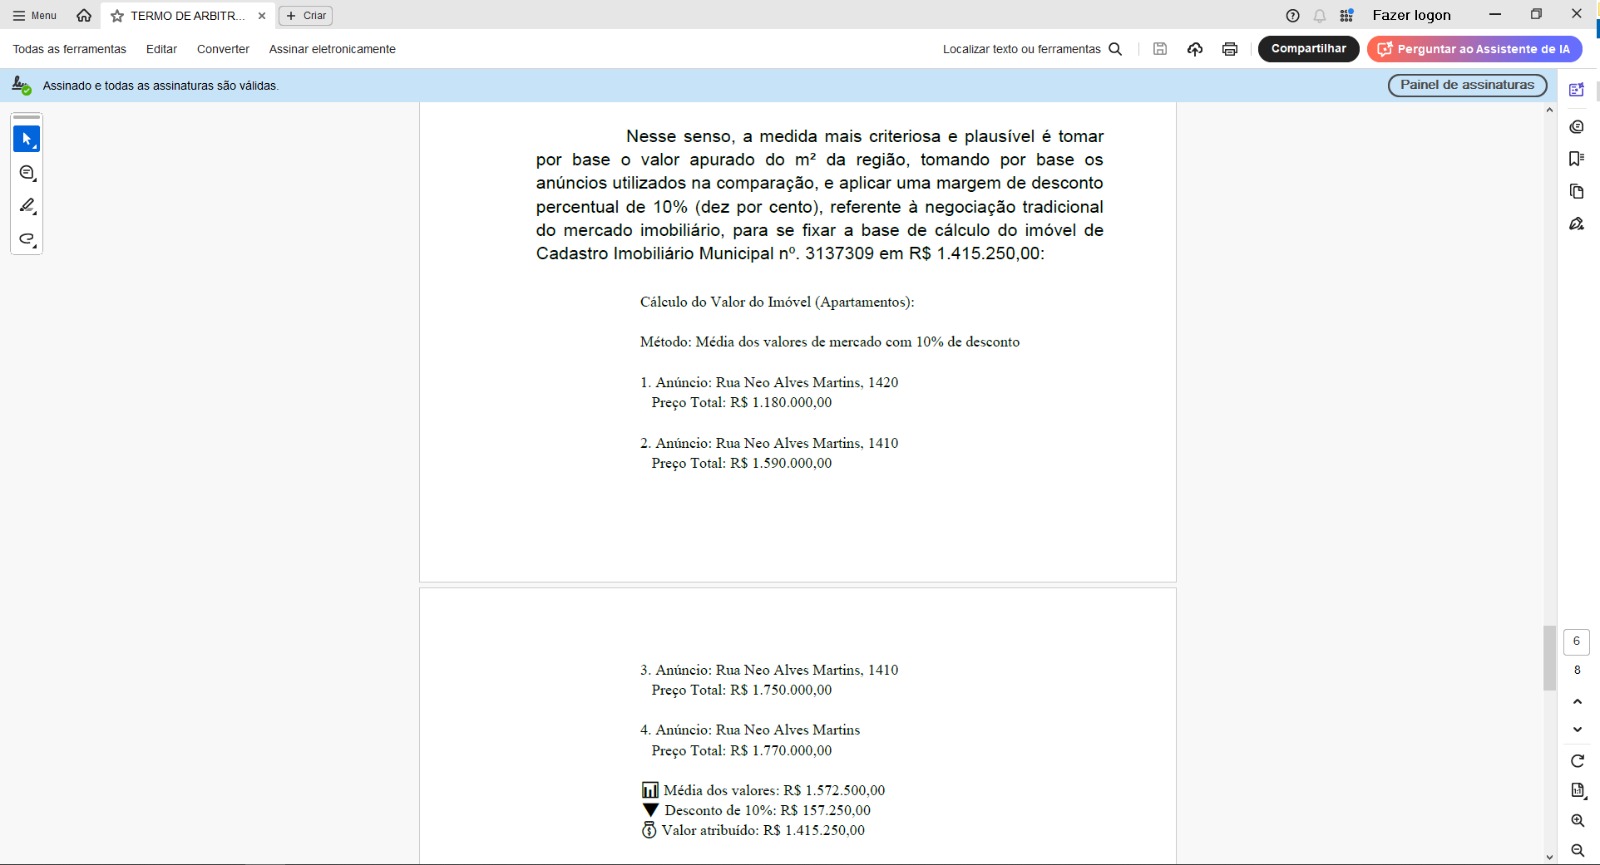This screenshot has height=865, width=1600.
Task: Choose the freehand draw loop tool
Action: click(27, 239)
